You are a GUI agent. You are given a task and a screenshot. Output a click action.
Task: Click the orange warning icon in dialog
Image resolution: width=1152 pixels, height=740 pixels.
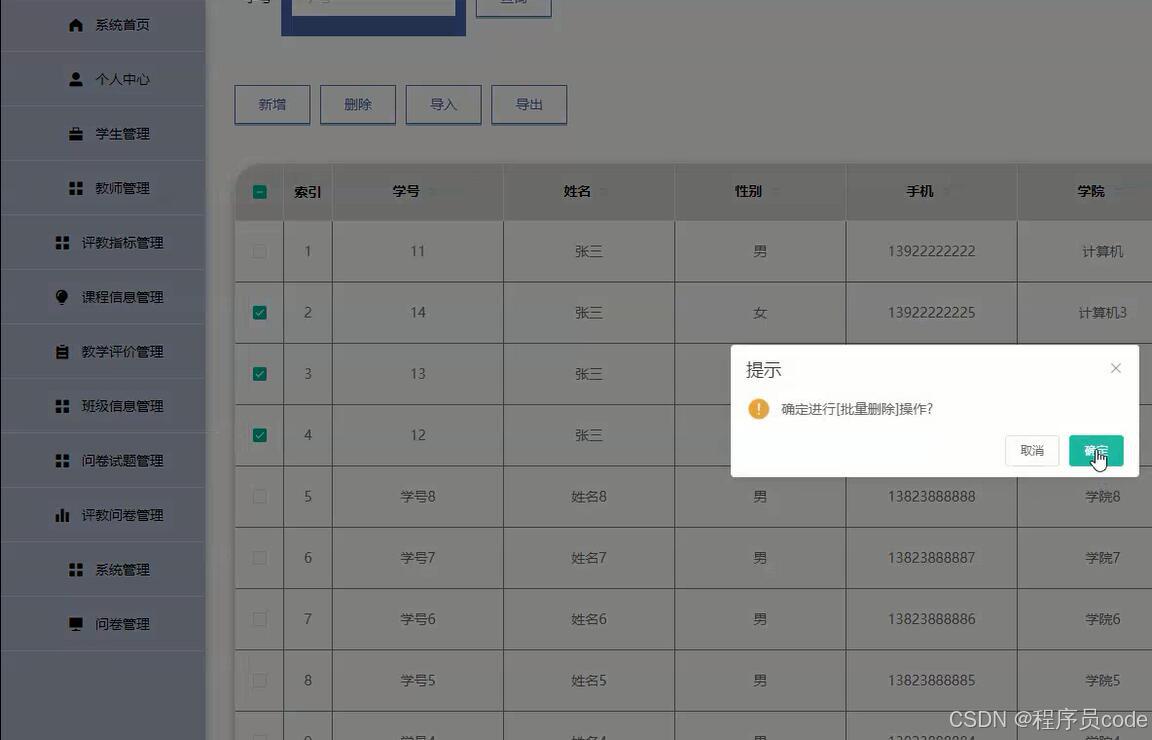coord(758,409)
